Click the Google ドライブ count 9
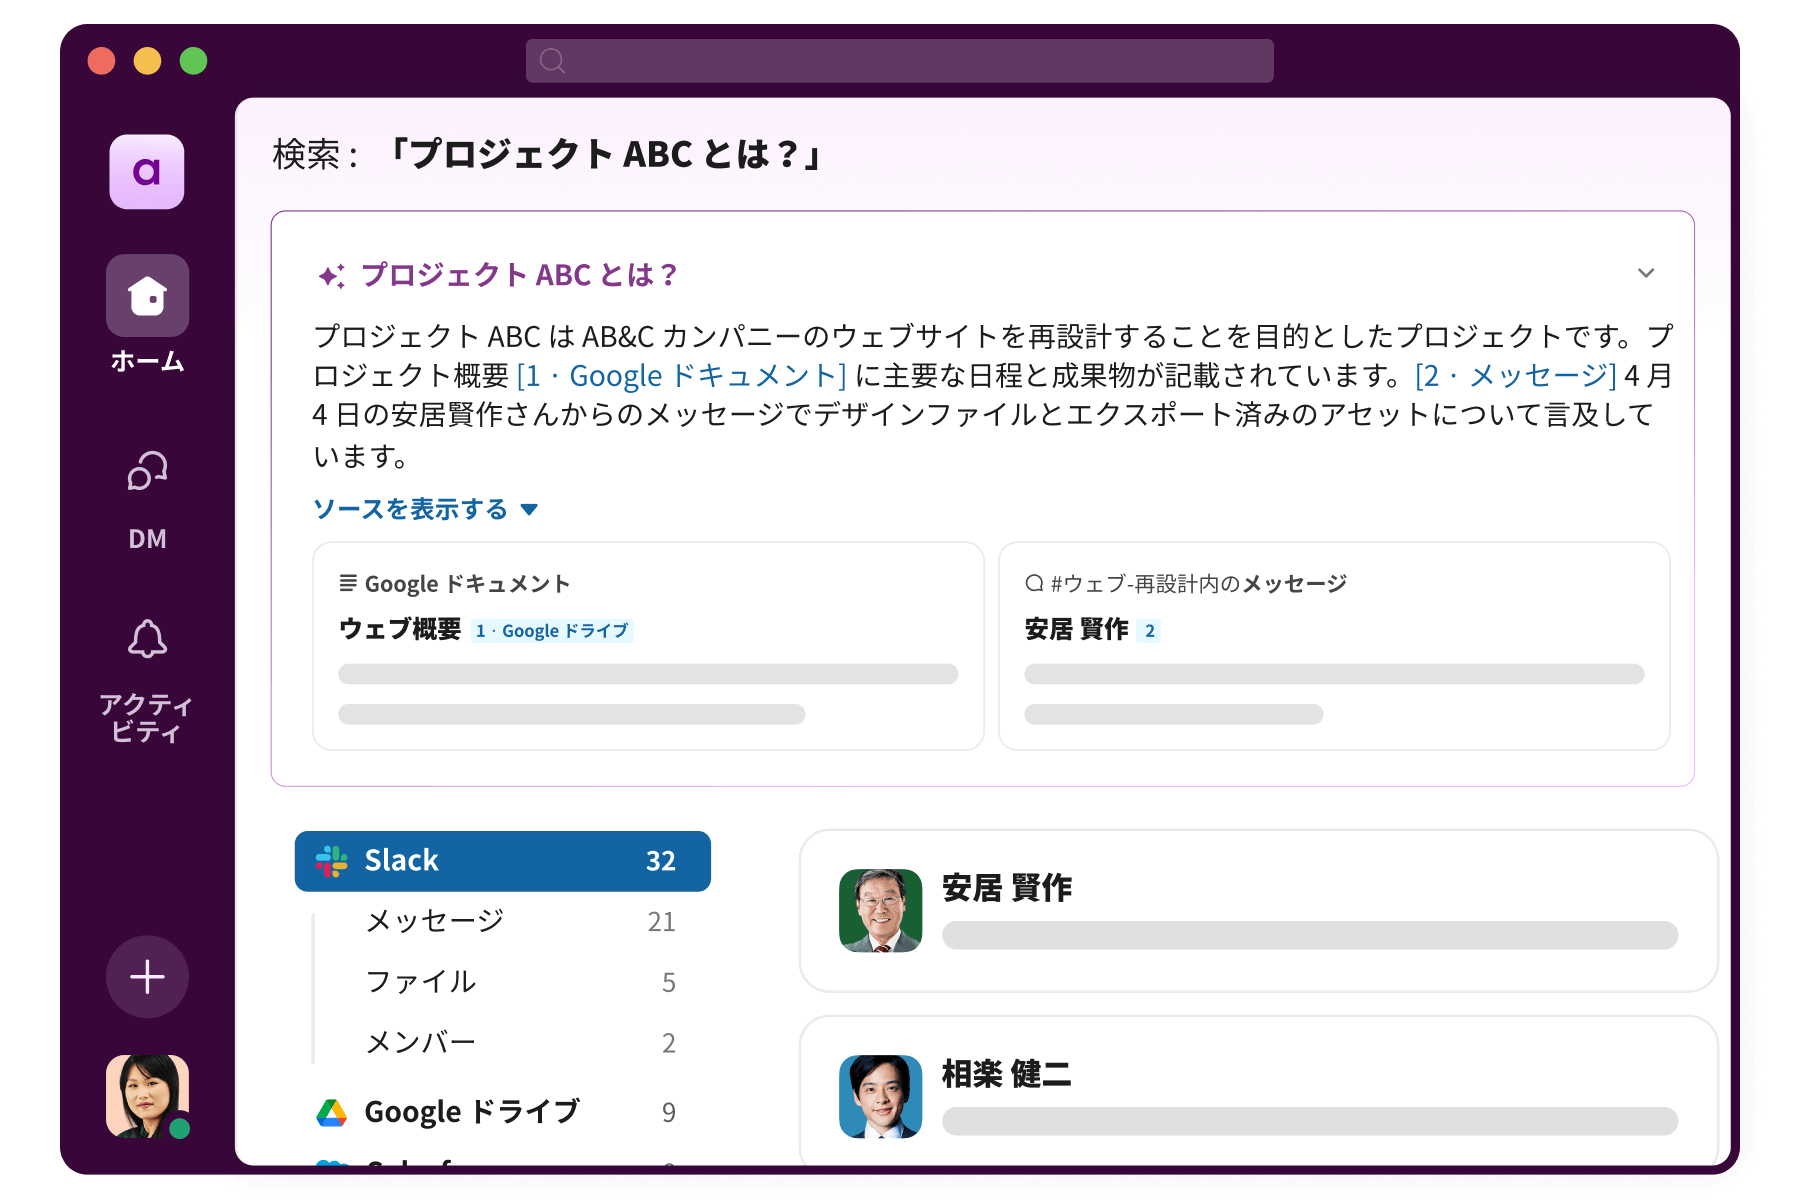The image size is (1800, 1200). point(669,1113)
